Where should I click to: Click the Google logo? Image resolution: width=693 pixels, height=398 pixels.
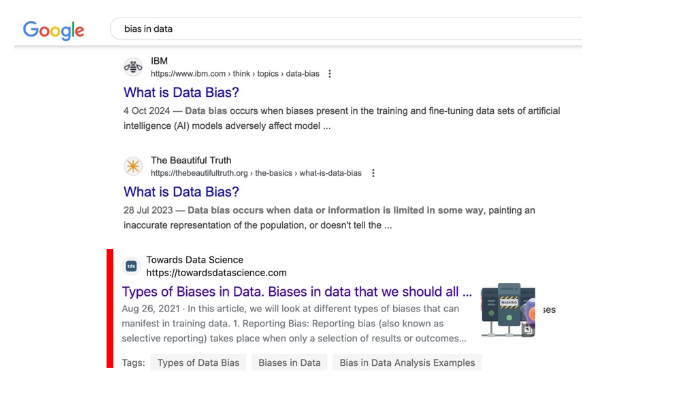point(53,30)
